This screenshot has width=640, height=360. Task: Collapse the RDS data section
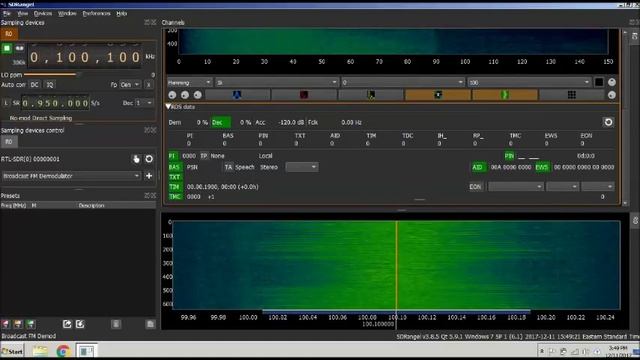(x=168, y=107)
